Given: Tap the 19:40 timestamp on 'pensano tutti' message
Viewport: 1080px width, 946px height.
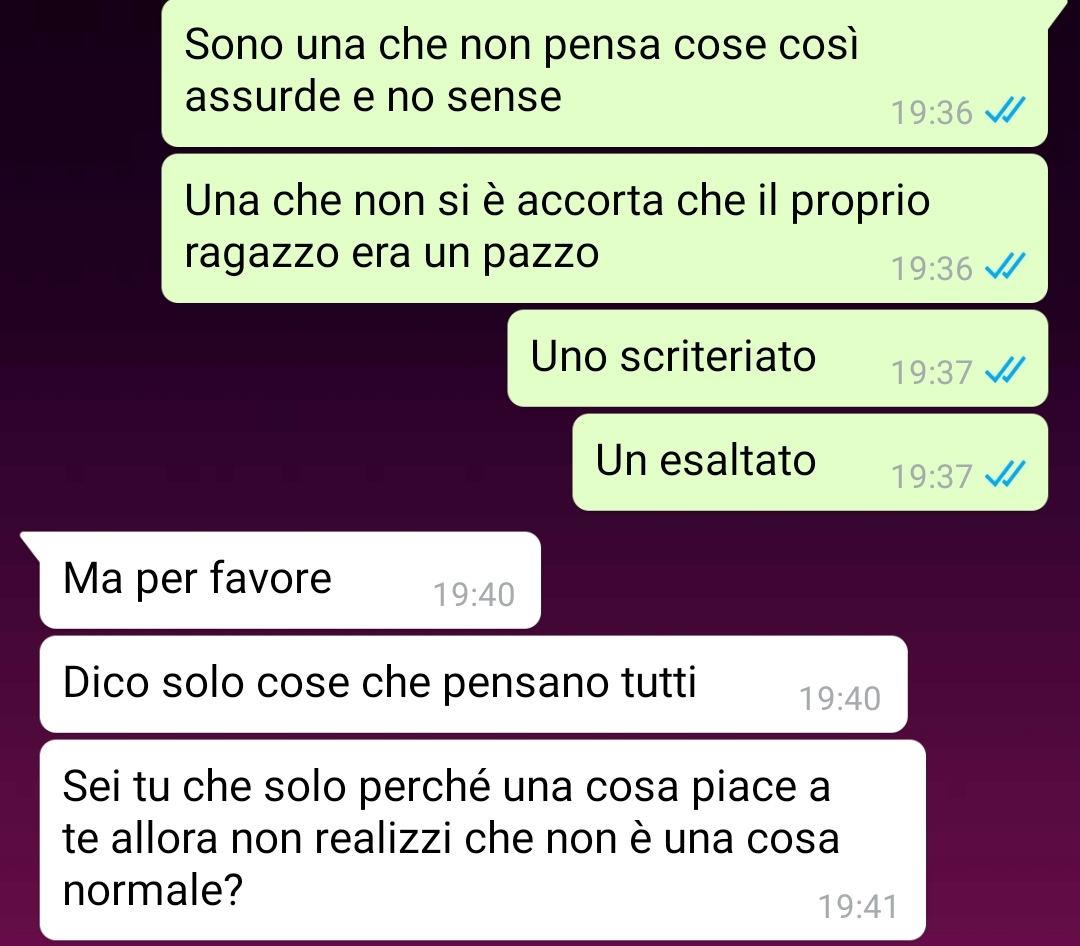Looking at the screenshot, I should [840, 699].
